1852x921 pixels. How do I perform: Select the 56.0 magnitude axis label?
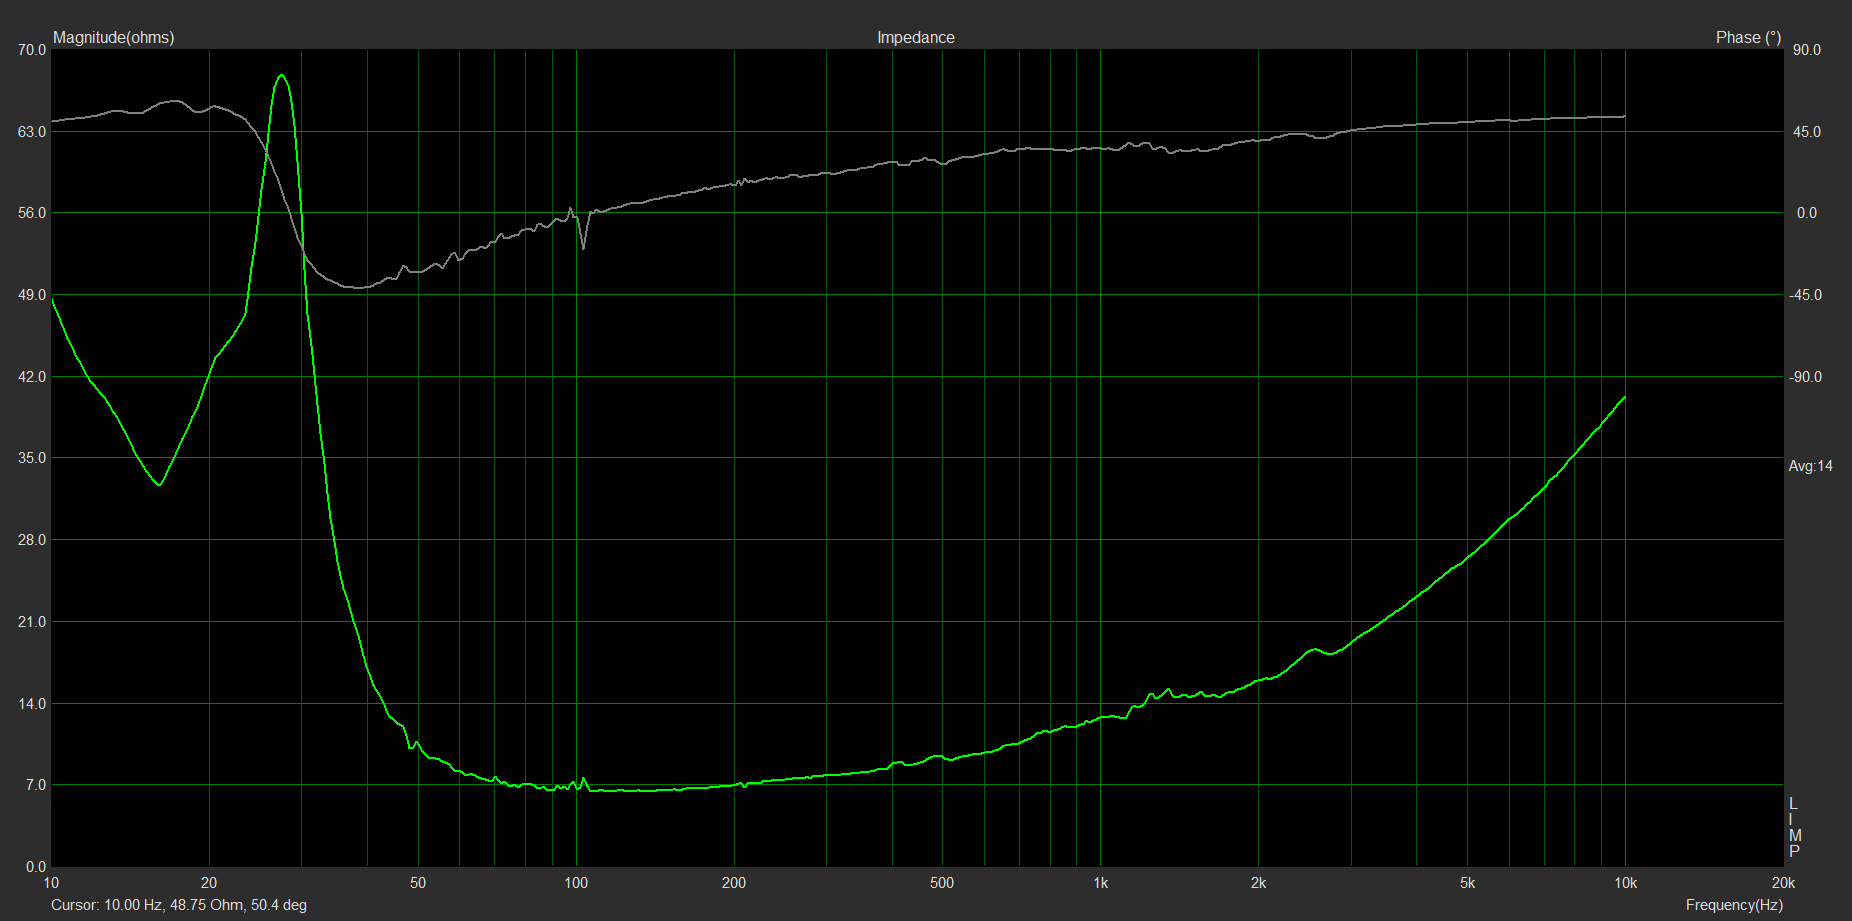coord(33,213)
